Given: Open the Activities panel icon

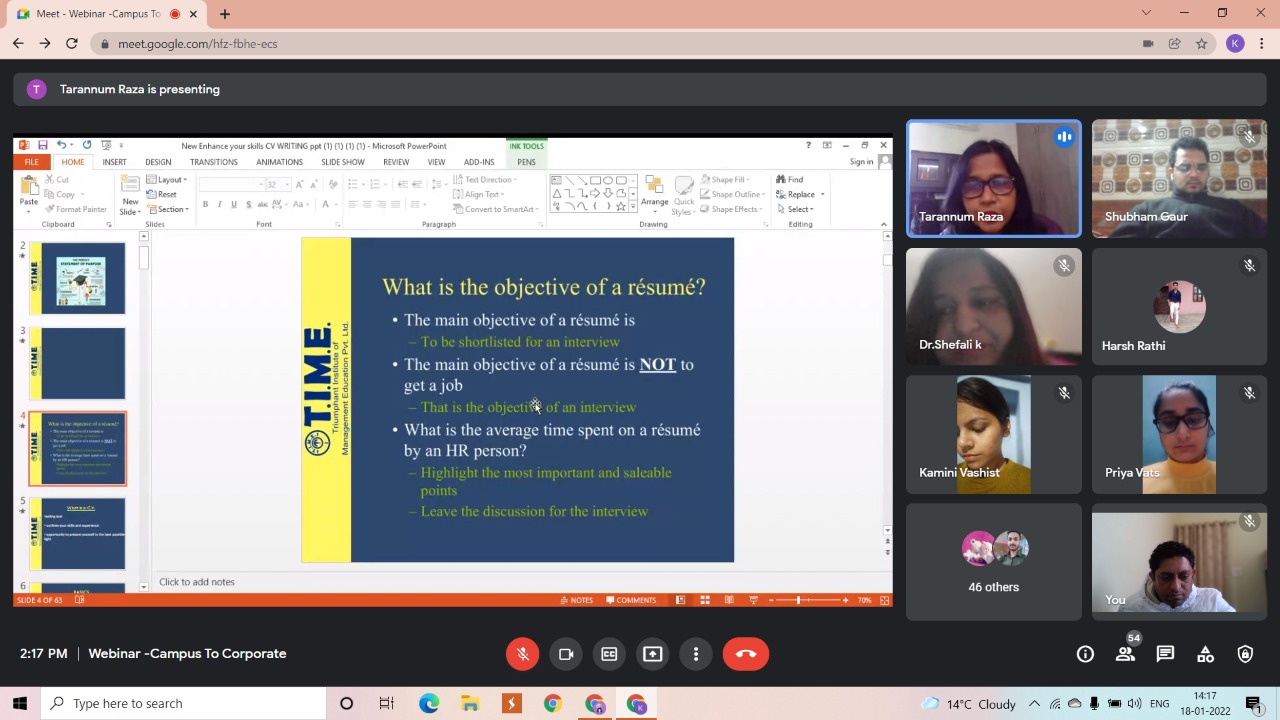Looking at the screenshot, I should click(x=1205, y=654).
